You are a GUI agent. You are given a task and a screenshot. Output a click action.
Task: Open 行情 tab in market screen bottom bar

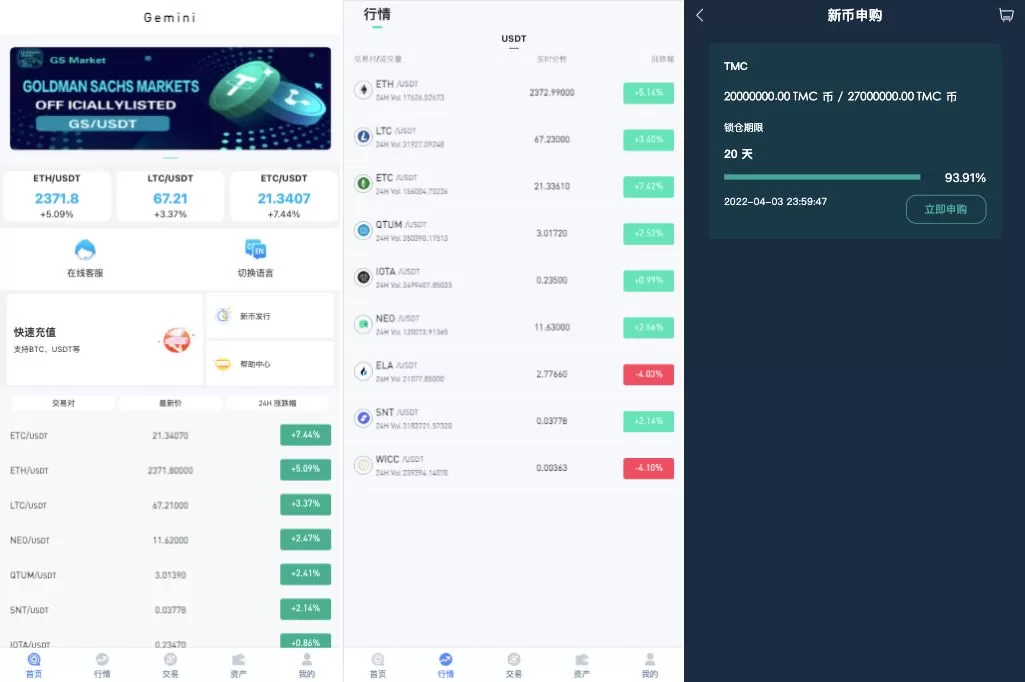click(446, 665)
